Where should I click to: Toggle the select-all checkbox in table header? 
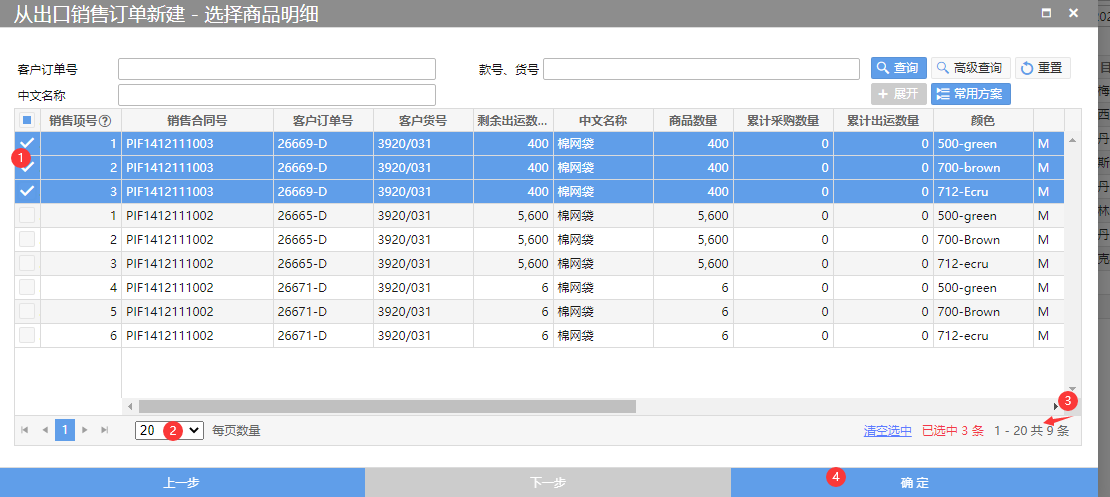point(27,120)
